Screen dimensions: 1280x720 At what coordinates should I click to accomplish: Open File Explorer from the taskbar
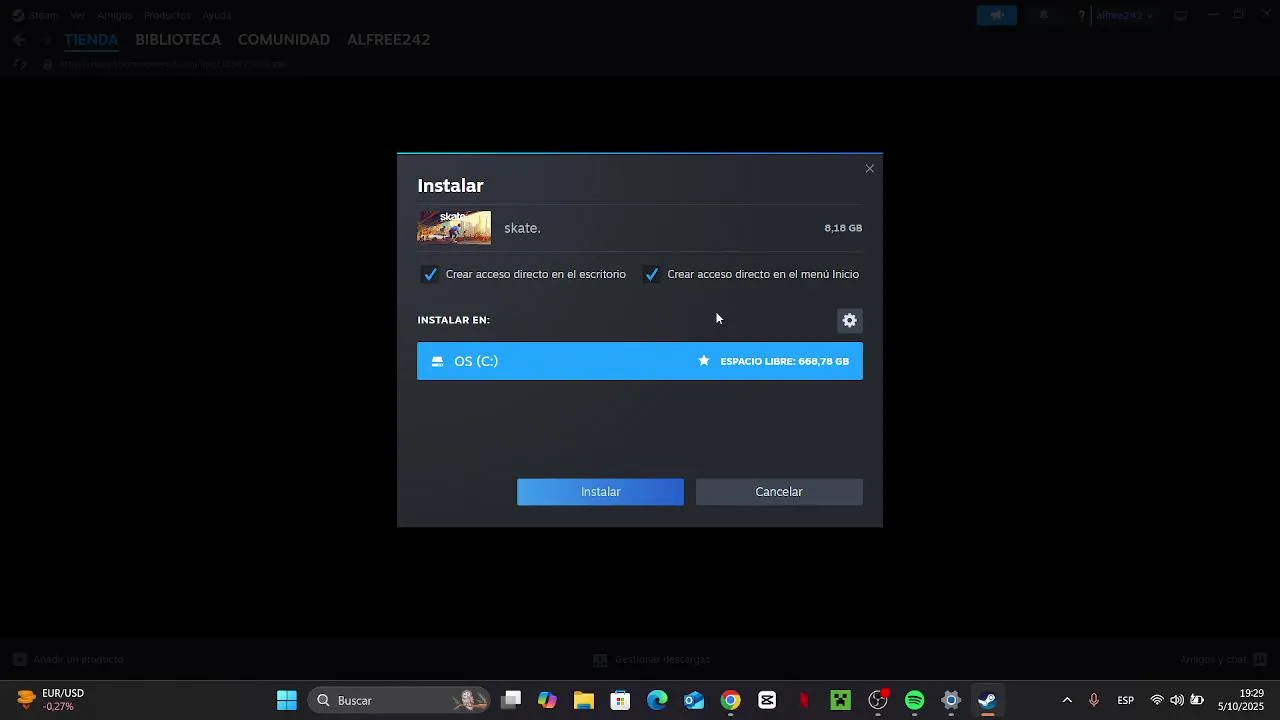coord(584,700)
